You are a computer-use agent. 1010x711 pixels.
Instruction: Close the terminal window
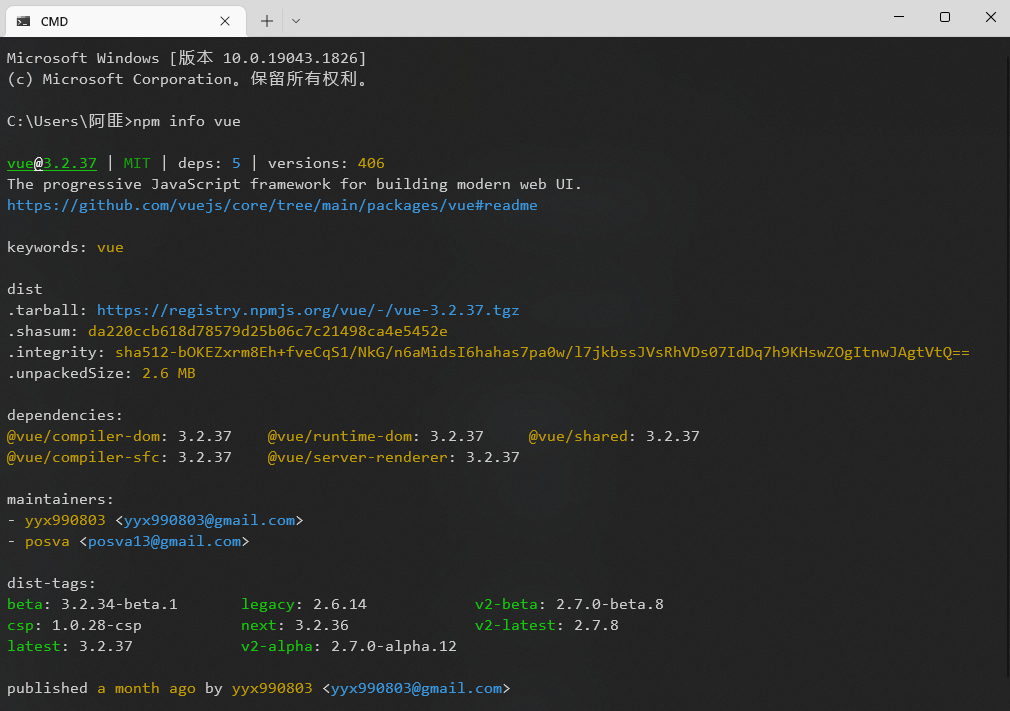(990, 17)
